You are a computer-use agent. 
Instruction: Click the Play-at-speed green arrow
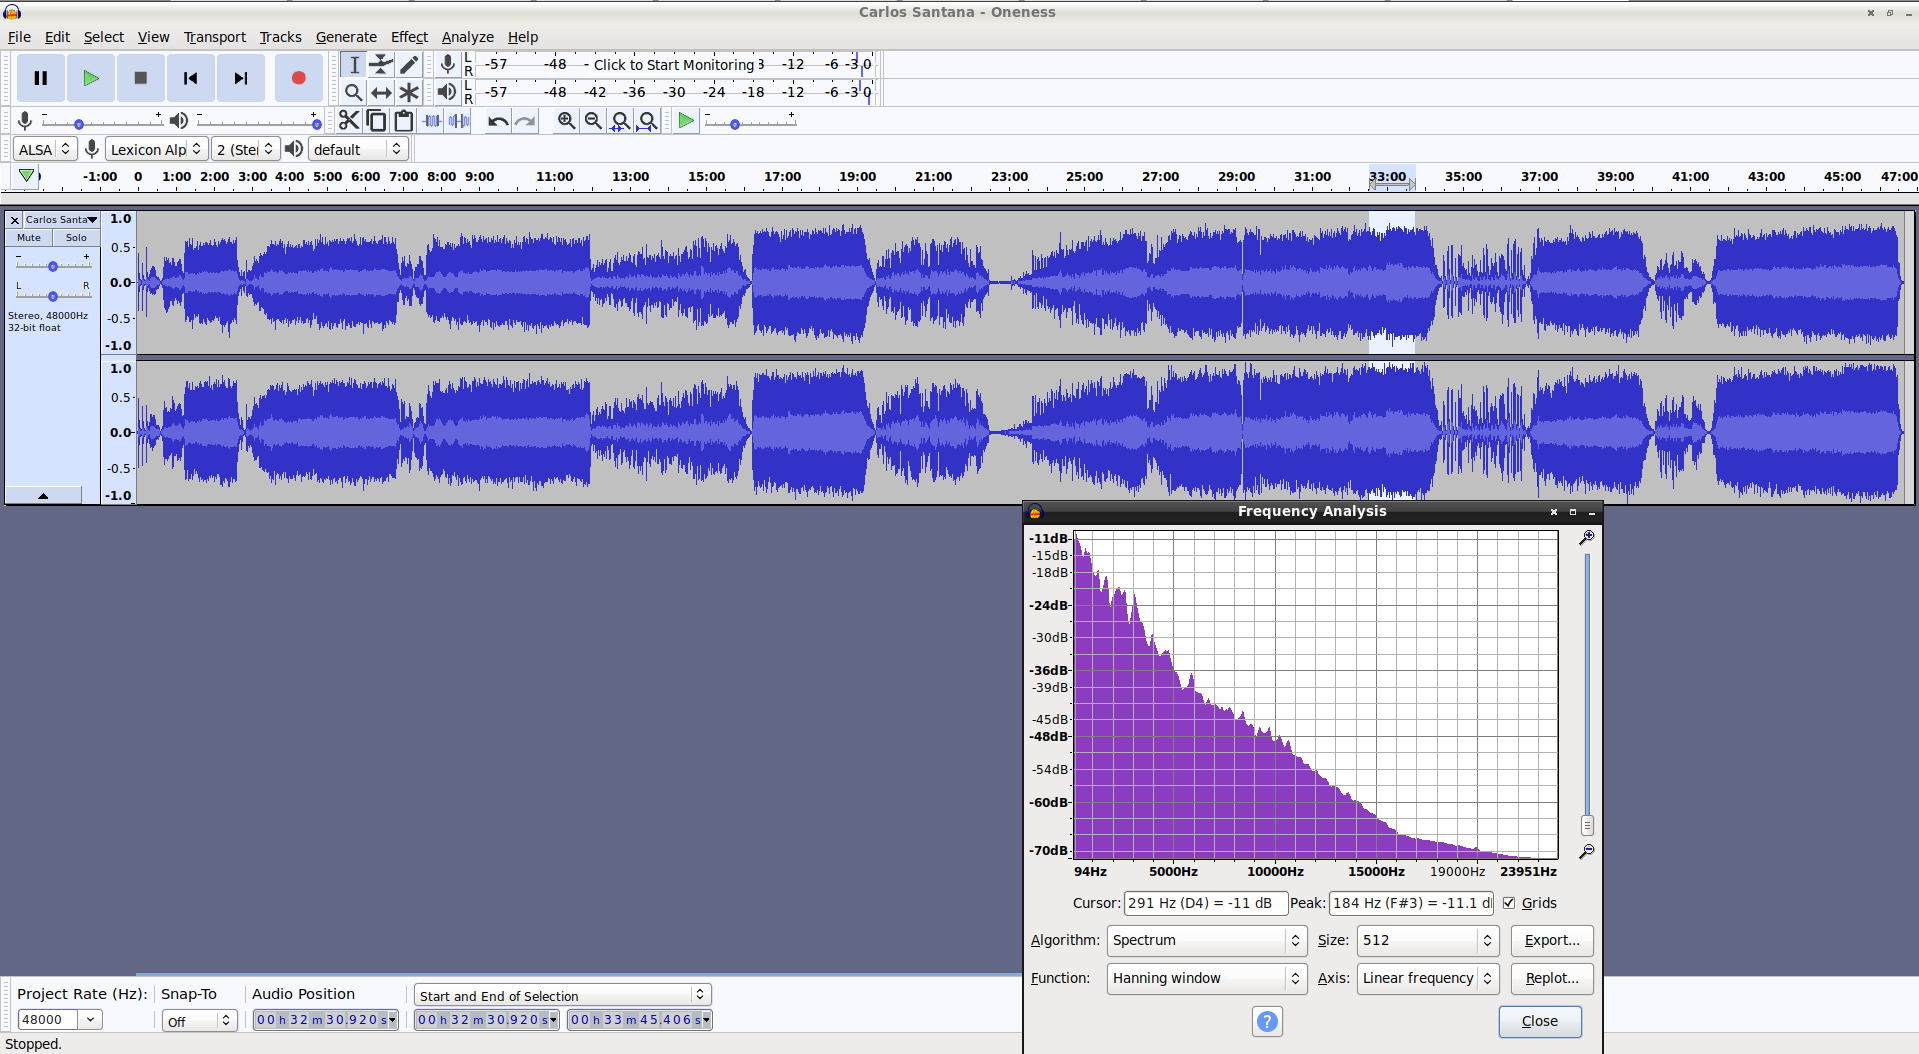click(x=686, y=121)
